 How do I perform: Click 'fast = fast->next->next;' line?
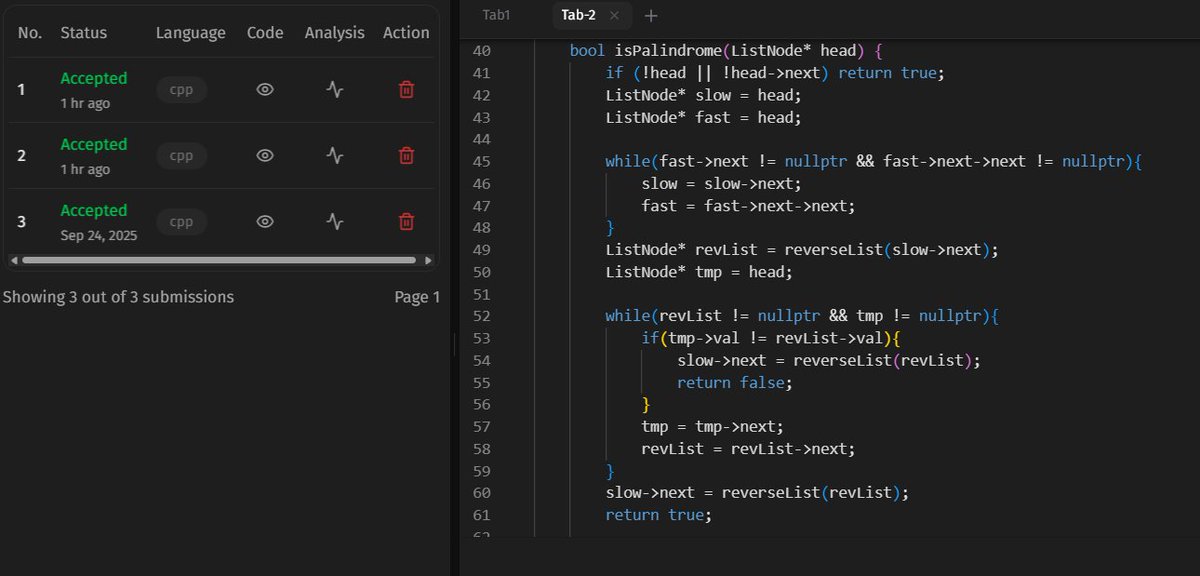click(749, 206)
